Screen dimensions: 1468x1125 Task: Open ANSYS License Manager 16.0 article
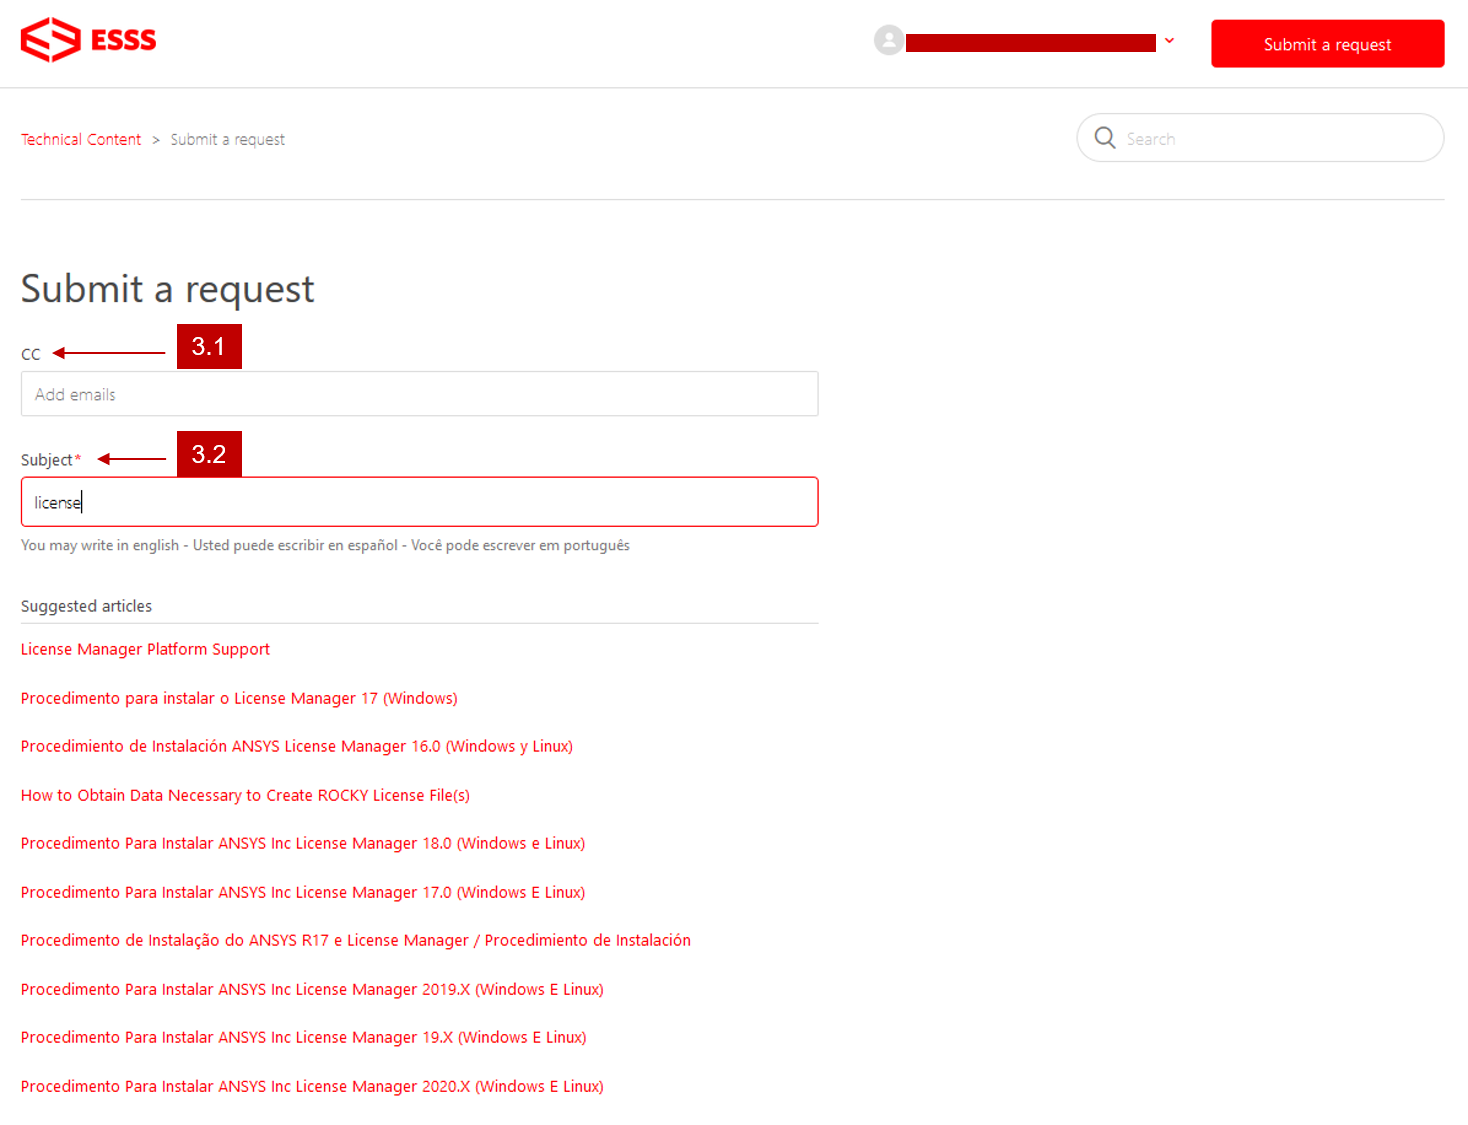[x=297, y=746]
